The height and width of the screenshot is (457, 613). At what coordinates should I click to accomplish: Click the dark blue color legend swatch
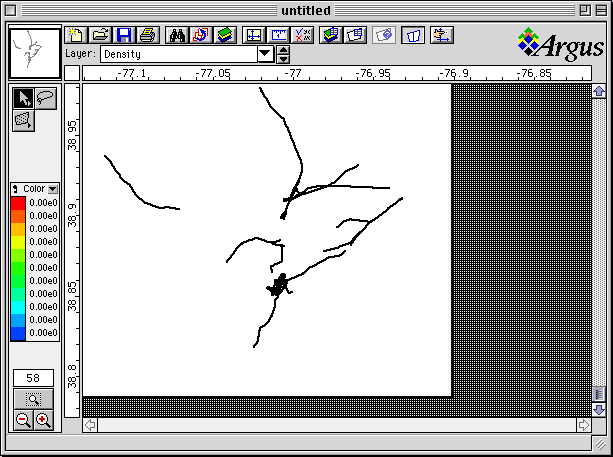tap(18, 333)
